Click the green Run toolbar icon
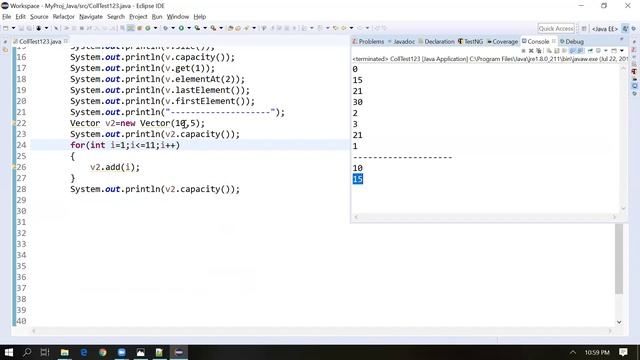Image resolution: width=640 pixels, height=360 pixels. (181, 28)
